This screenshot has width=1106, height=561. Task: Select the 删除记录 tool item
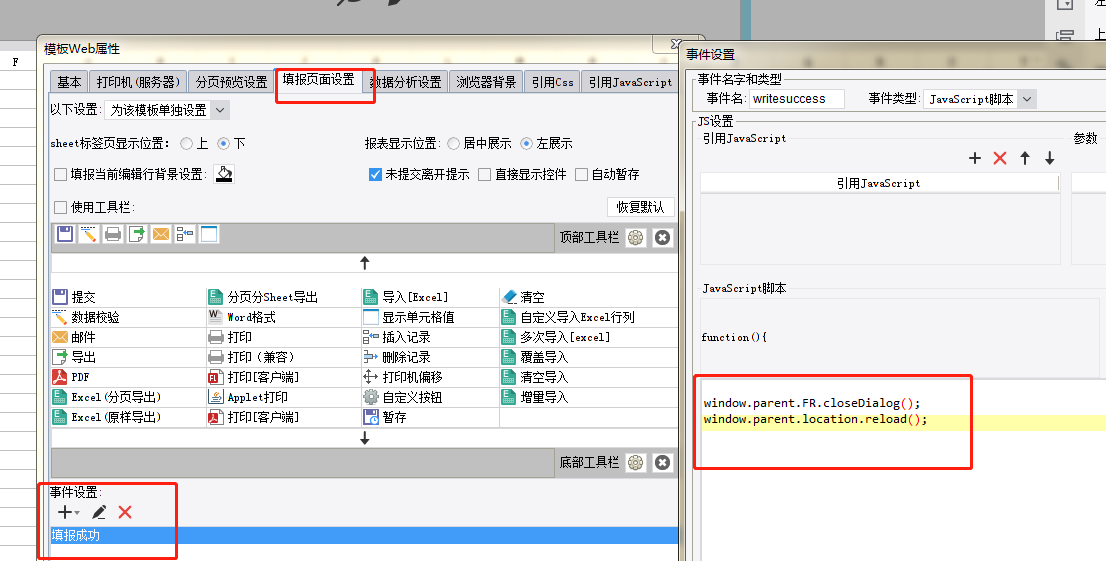pyautogui.click(x=397, y=357)
